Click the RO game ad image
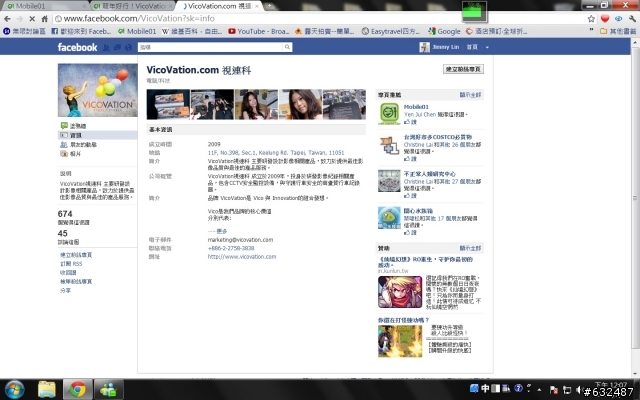The image size is (640, 400). point(400,292)
